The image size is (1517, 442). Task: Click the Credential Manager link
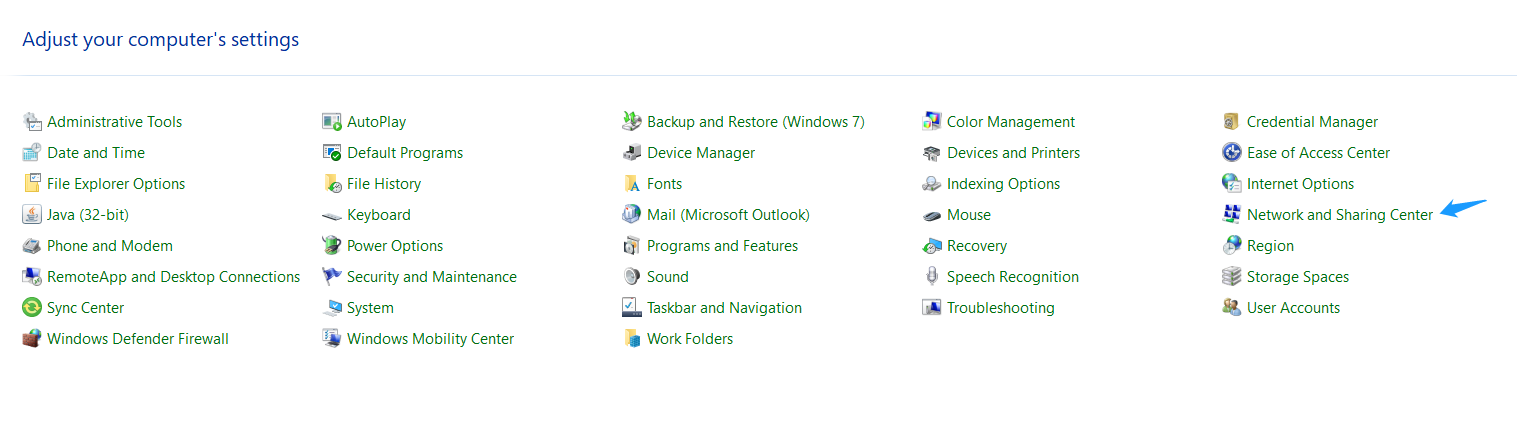tap(1313, 122)
